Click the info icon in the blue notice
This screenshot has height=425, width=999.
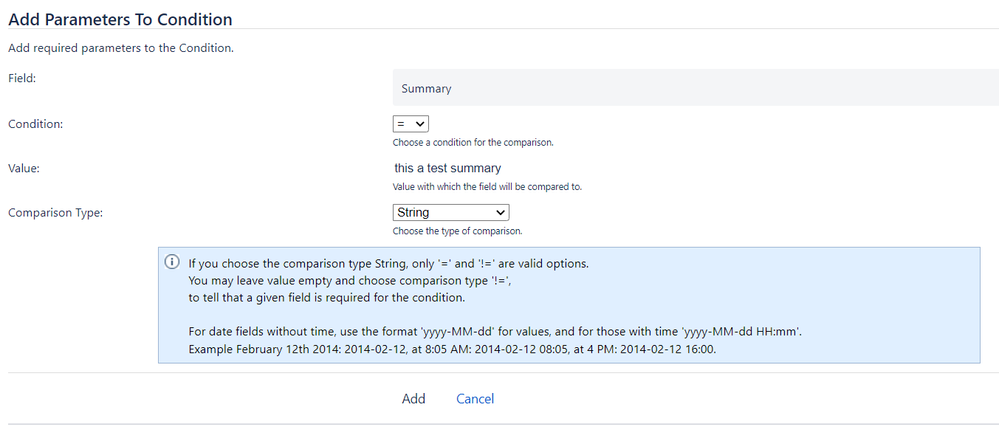tap(171, 263)
